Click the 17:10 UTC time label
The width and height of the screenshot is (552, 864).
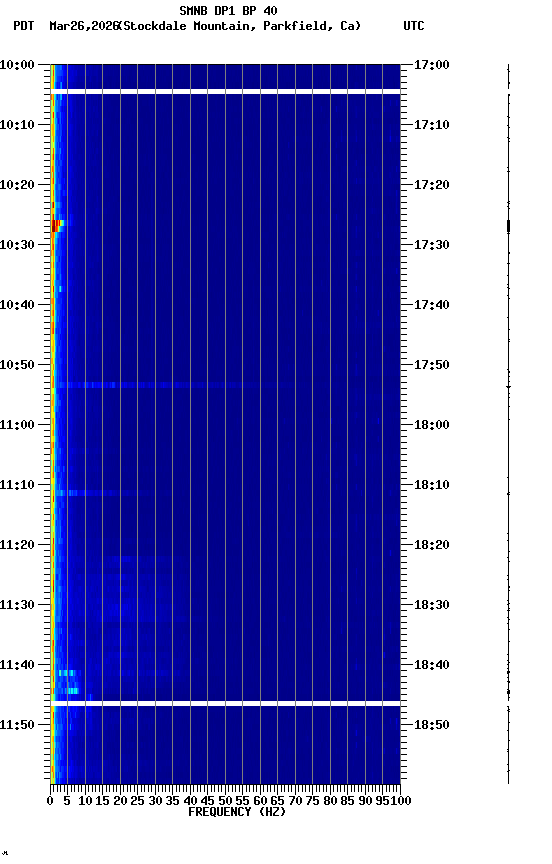click(432, 125)
